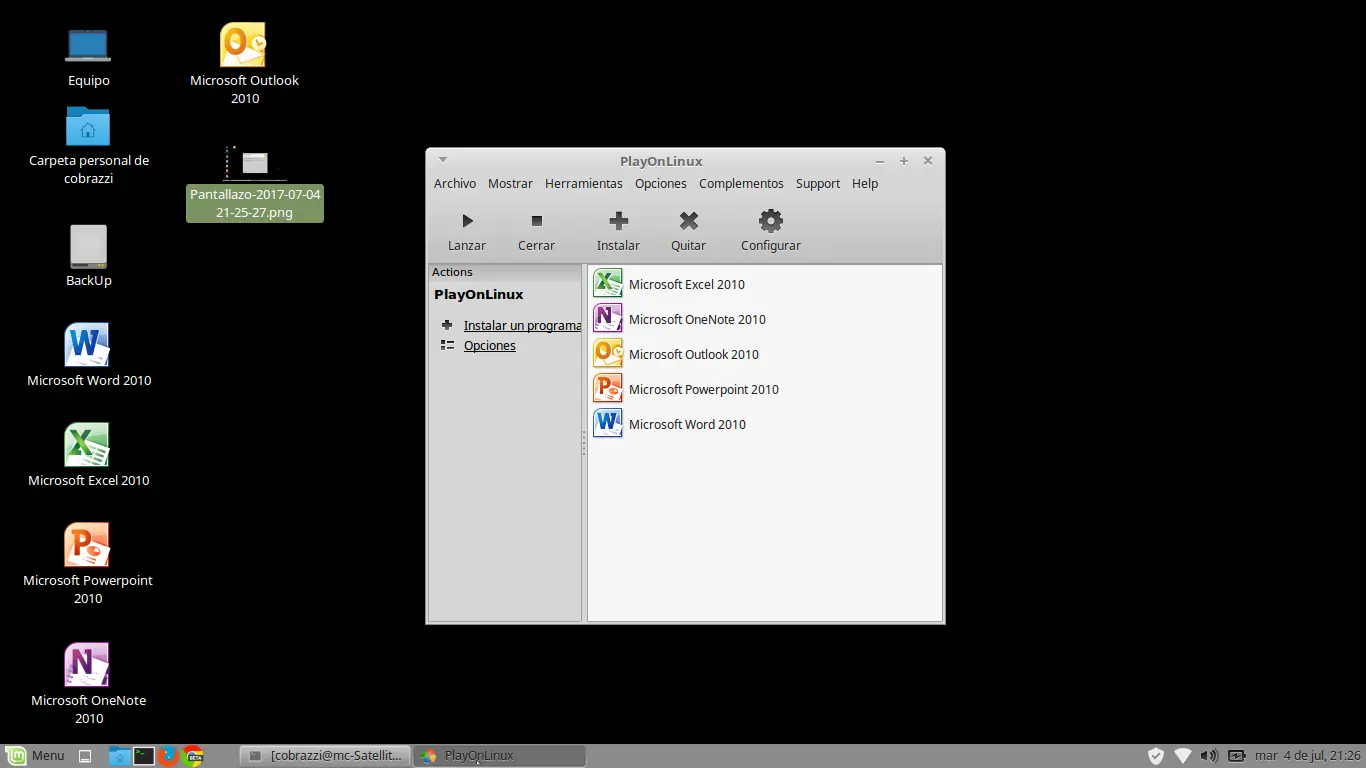This screenshot has height=768, width=1366.
Task: Click the Microsoft OneNote 2010 desktop icon
Action: point(87,665)
